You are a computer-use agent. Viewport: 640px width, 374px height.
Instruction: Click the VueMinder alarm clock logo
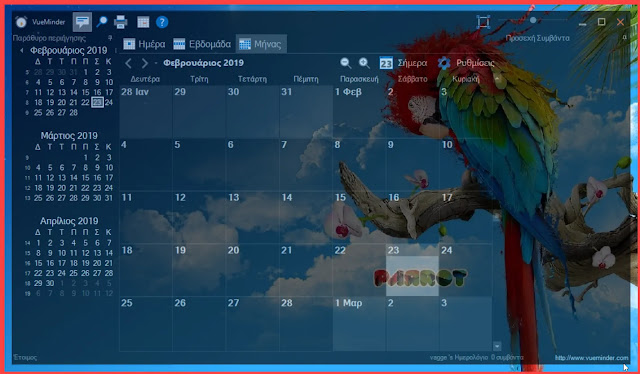(x=21, y=22)
